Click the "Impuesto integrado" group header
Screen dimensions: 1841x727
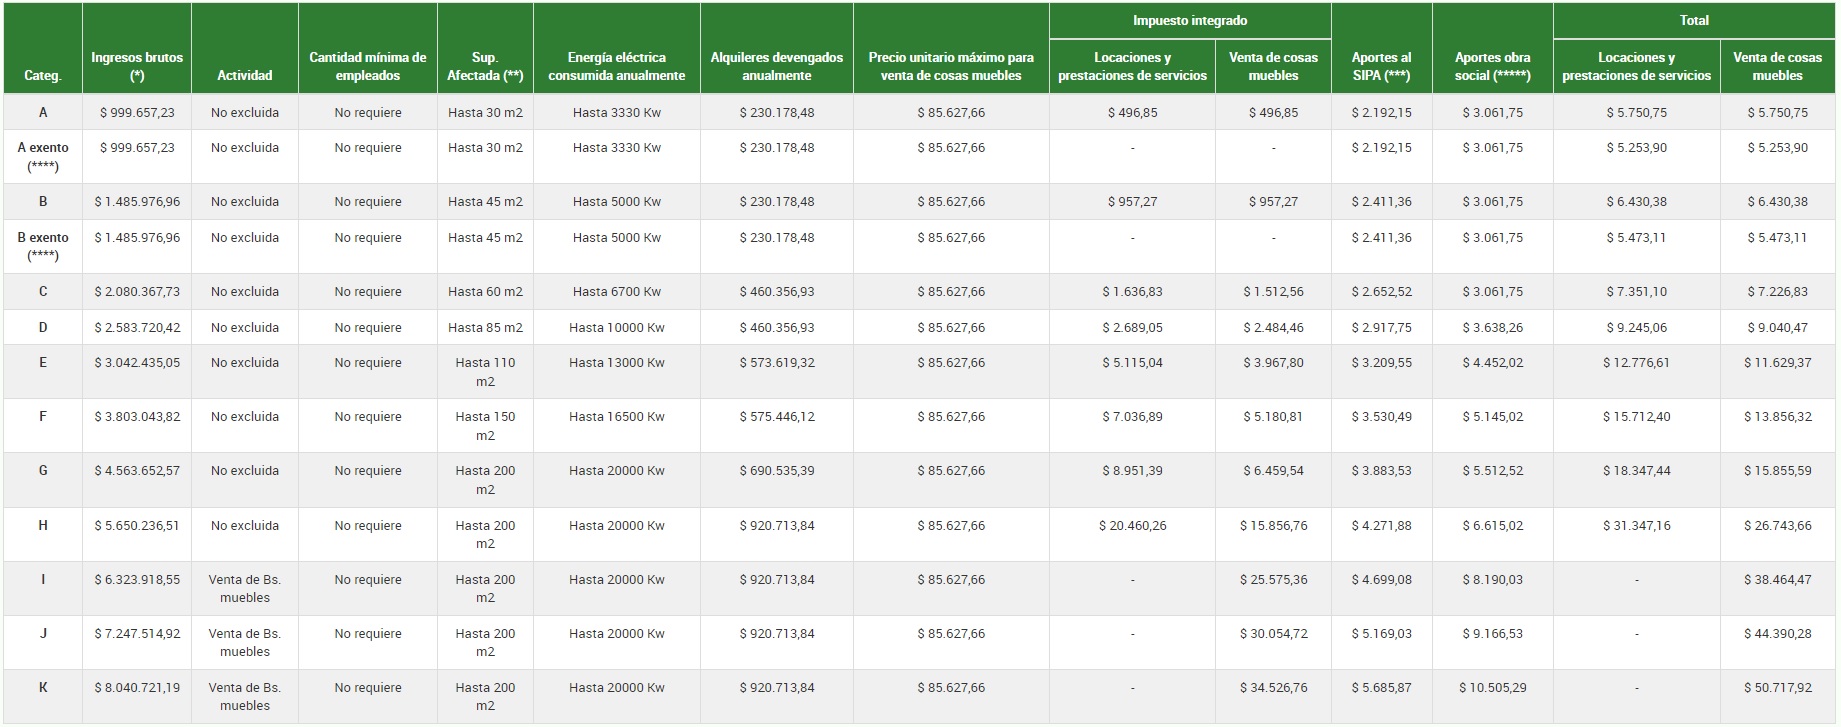[1189, 20]
